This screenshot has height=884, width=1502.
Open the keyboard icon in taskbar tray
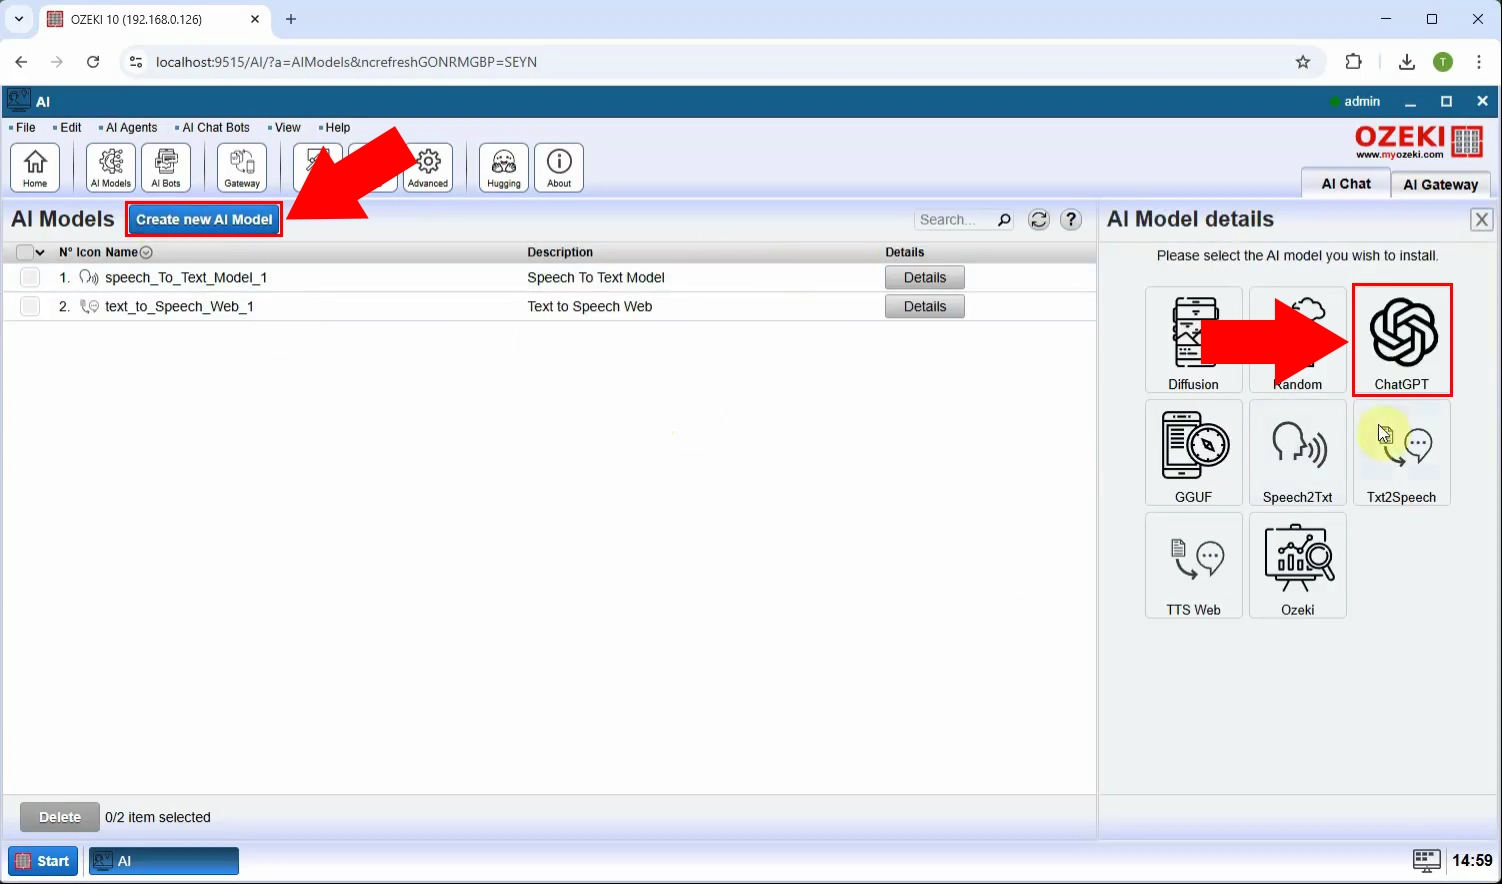1426,860
